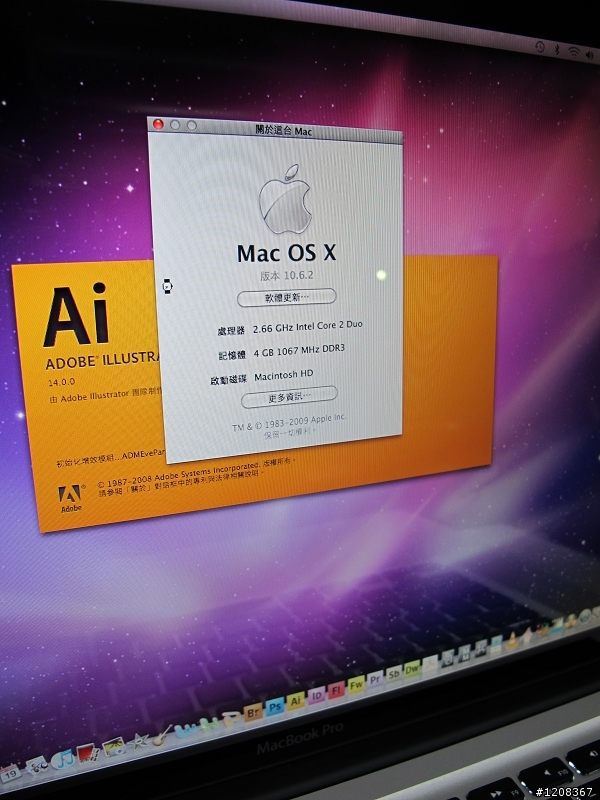Open the Time Machine menu bar icon

pyautogui.click(x=540, y=46)
